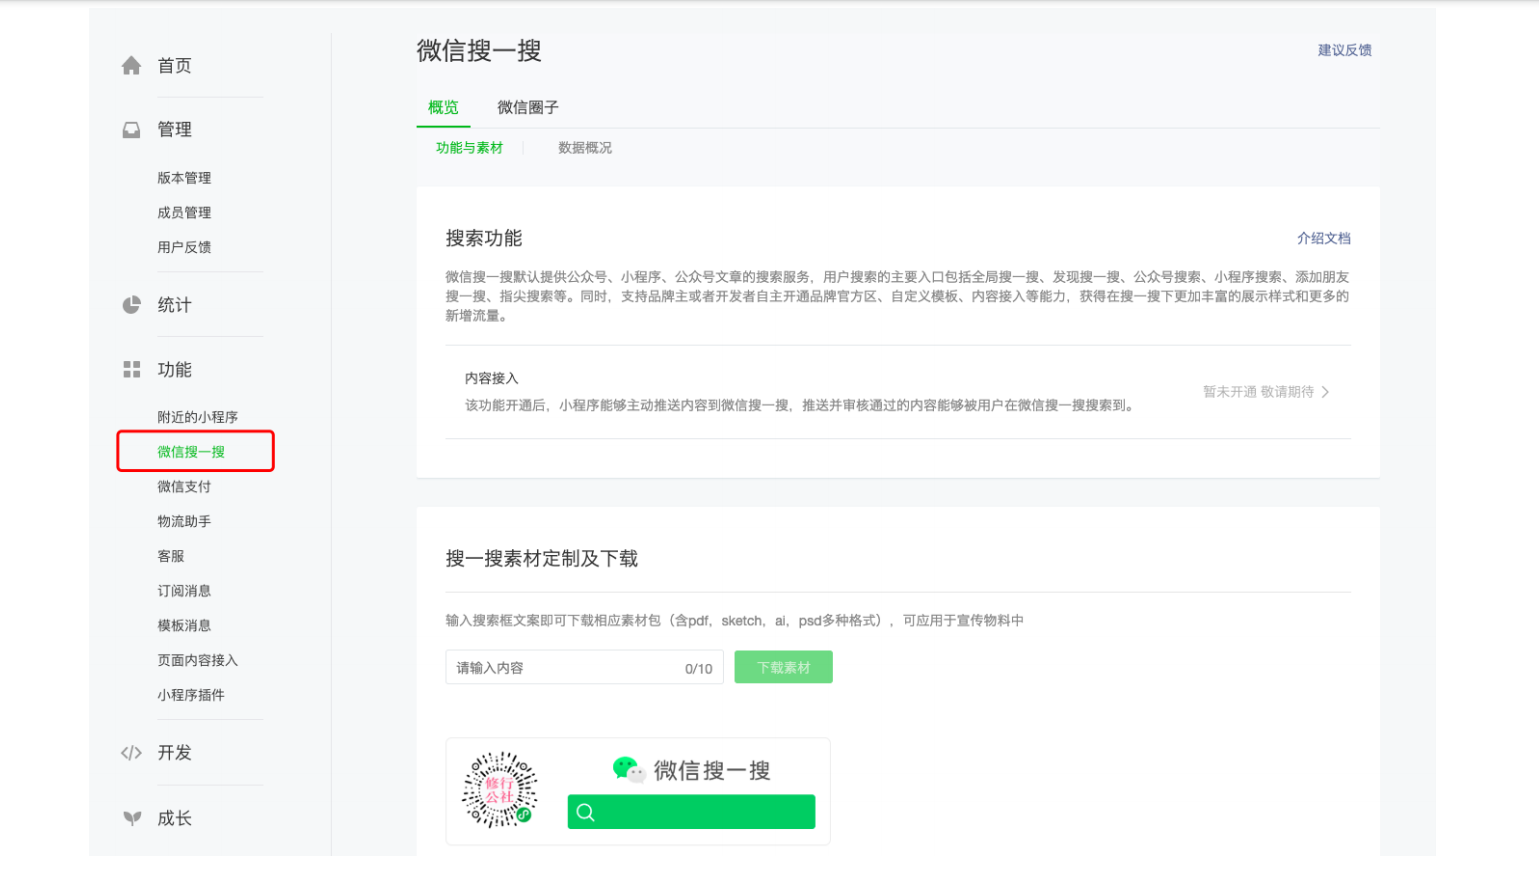Click the magnifier icon in green search bar
The width and height of the screenshot is (1539, 886).
[x=586, y=812]
